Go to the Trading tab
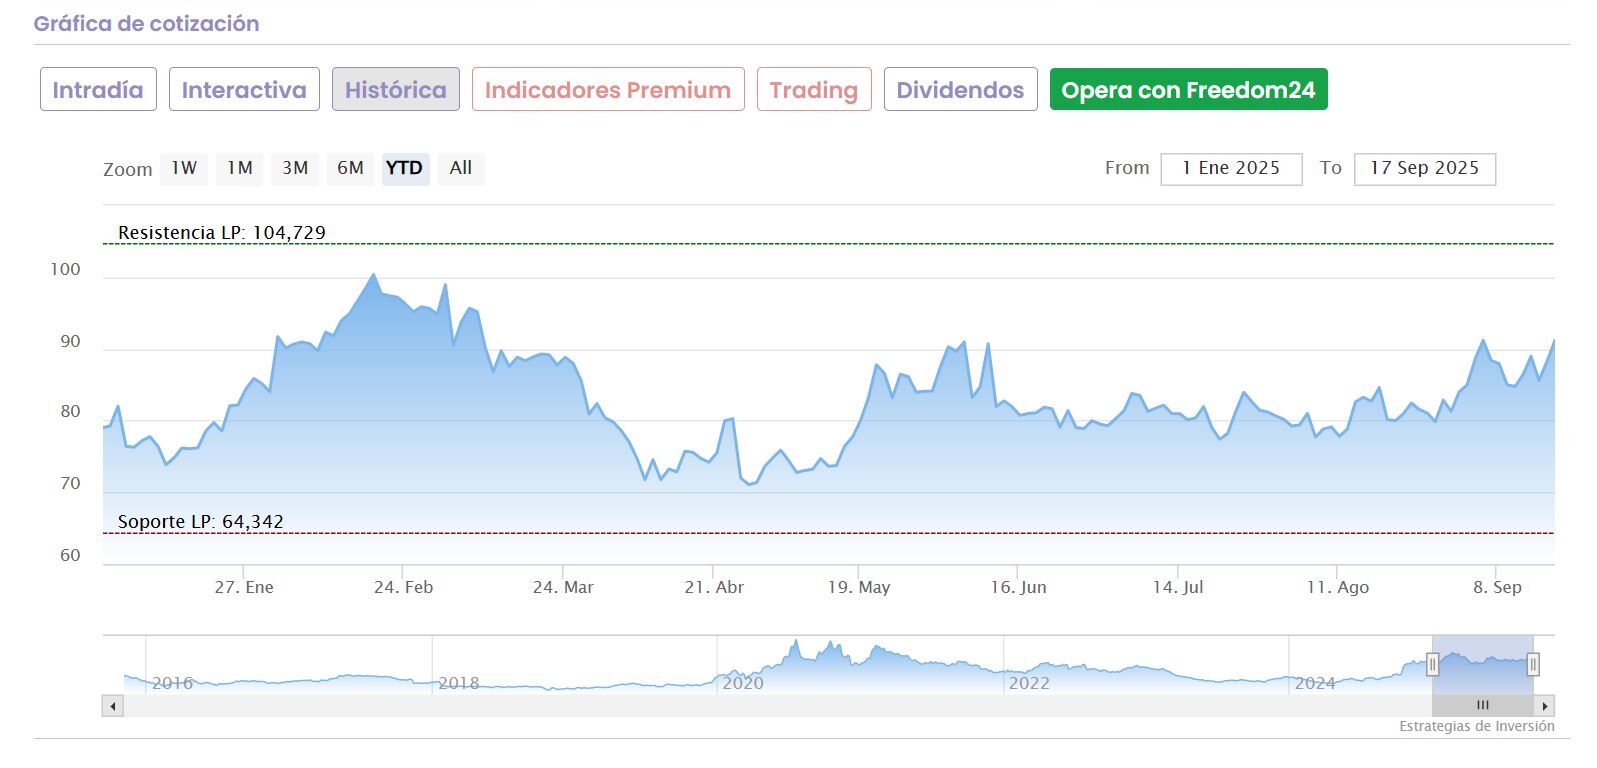This screenshot has width=1597, height=768. (814, 90)
